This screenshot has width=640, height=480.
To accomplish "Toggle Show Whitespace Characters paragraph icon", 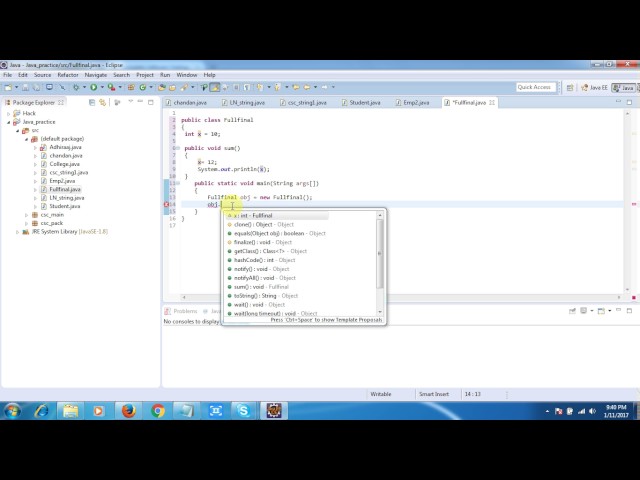I will pos(247,87).
